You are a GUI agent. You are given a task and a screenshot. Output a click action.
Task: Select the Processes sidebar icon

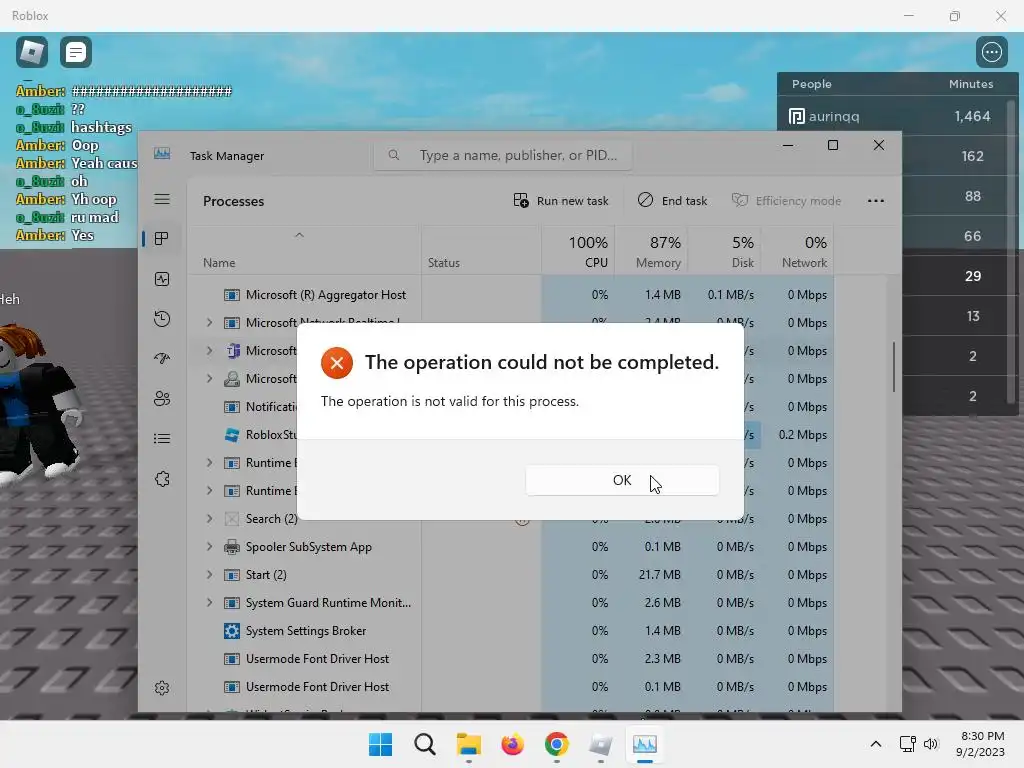coord(162,239)
